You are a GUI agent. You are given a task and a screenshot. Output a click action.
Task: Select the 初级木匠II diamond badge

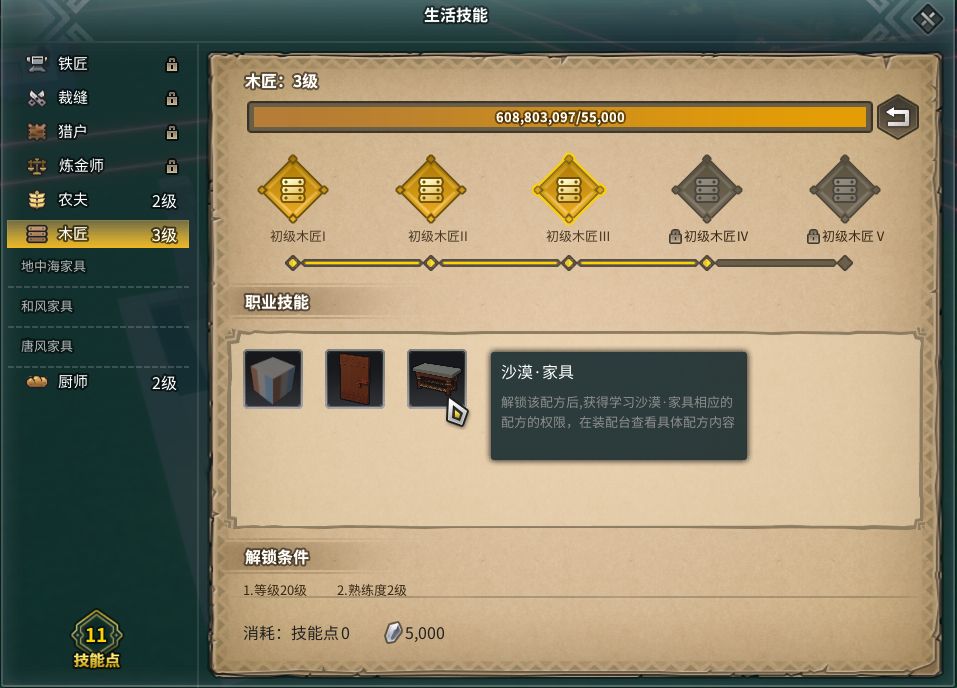tap(431, 189)
